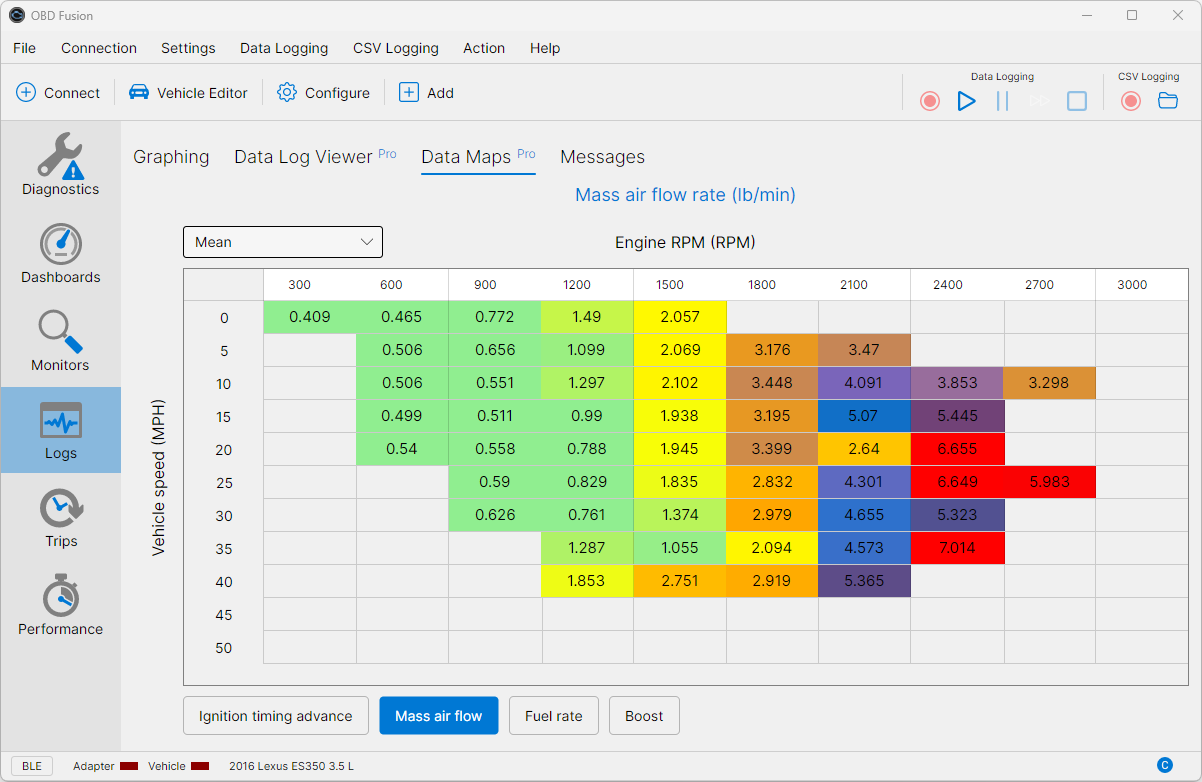Start CSV Logging recording

click(1130, 100)
